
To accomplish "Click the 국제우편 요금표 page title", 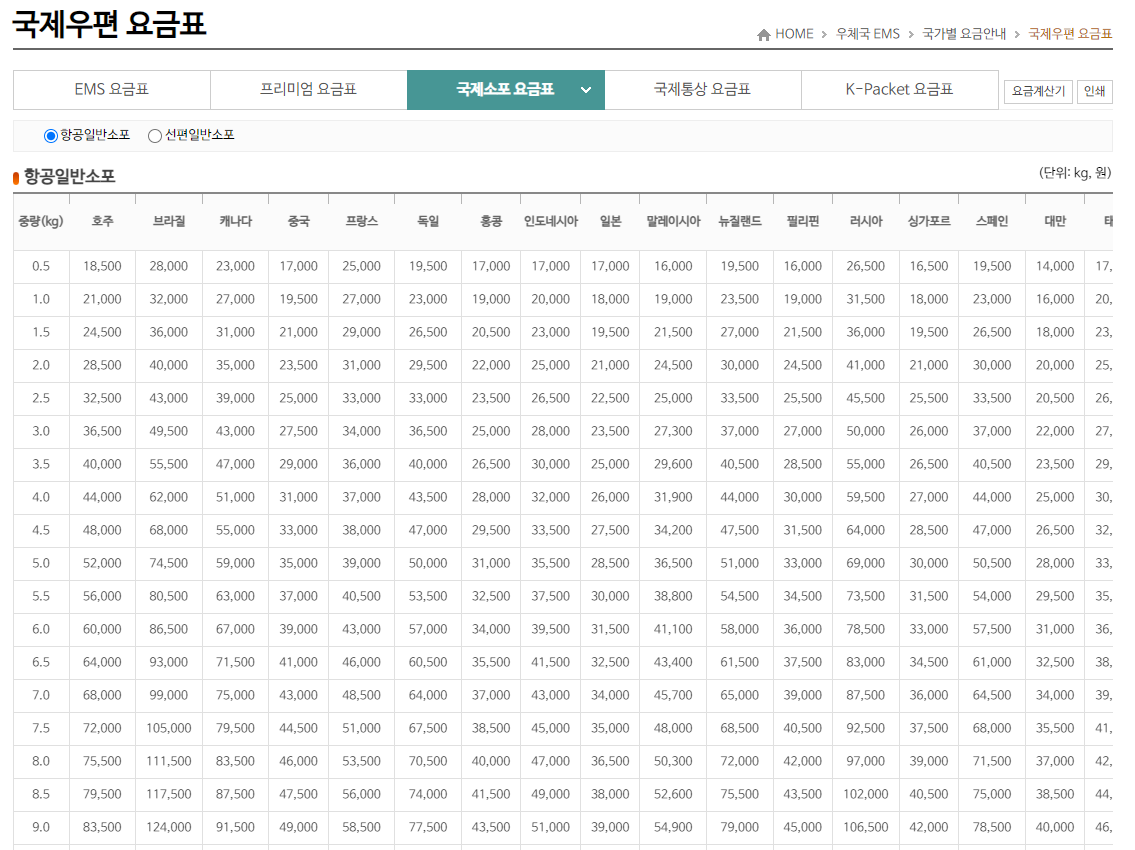I will [x=109, y=23].
